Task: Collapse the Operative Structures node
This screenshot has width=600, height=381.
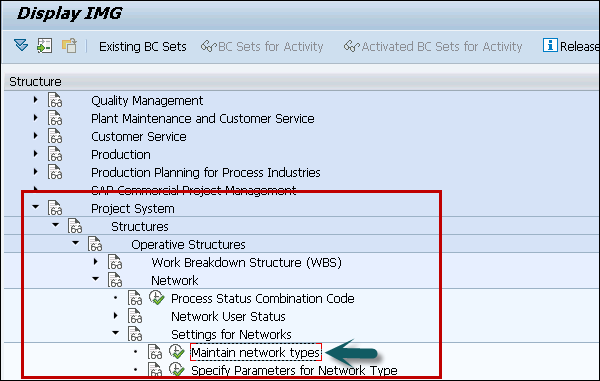Action: [x=75, y=243]
